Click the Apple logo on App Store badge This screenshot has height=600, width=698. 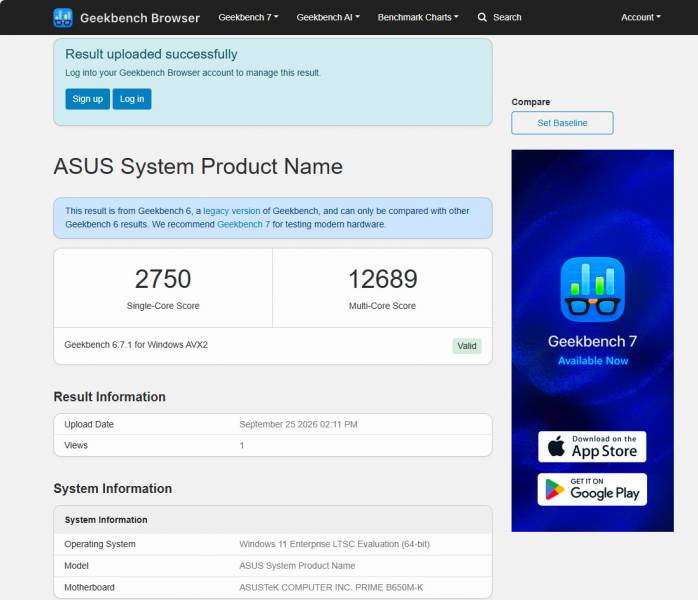click(556, 446)
